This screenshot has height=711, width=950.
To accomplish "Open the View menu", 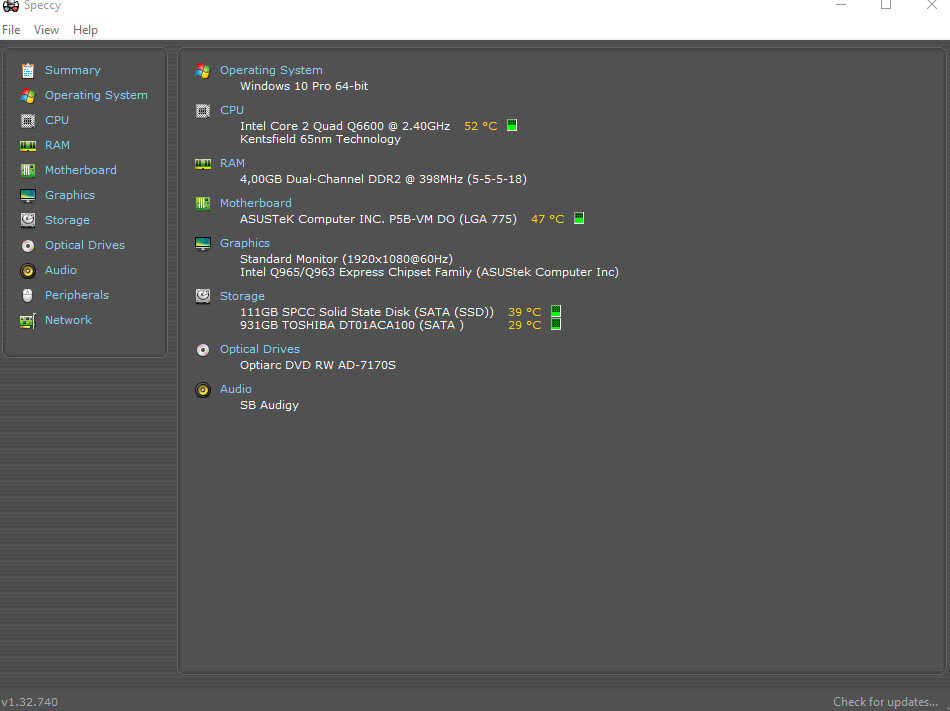I will click(46, 30).
